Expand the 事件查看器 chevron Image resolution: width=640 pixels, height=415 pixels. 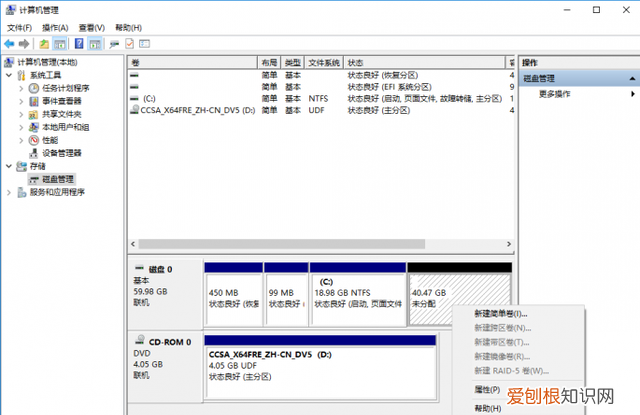tap(21, 101)
